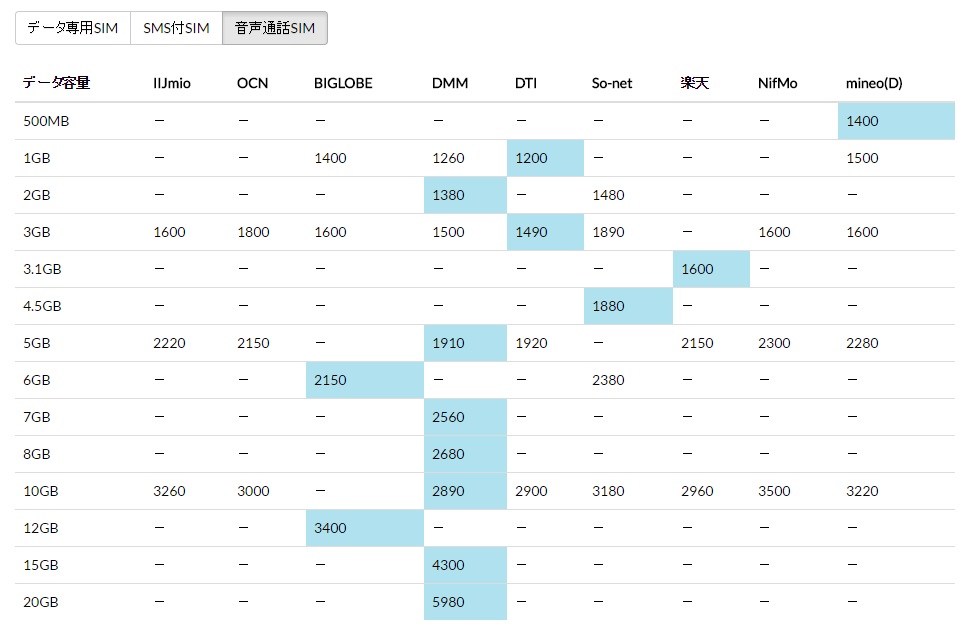
Task: Click the DTI column header
Action: [526, 83]
